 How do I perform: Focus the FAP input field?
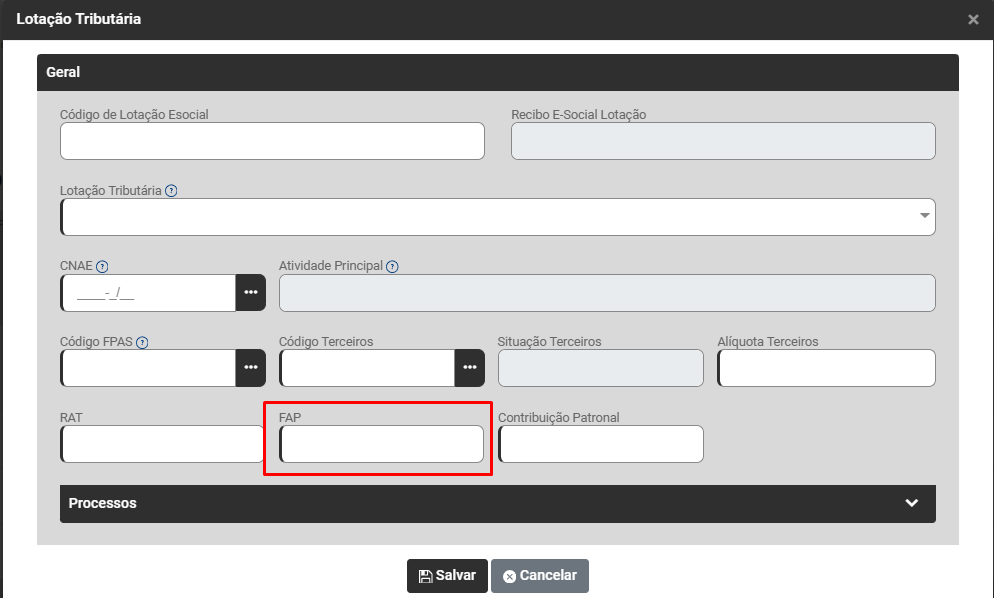click(x=382, y=444)
